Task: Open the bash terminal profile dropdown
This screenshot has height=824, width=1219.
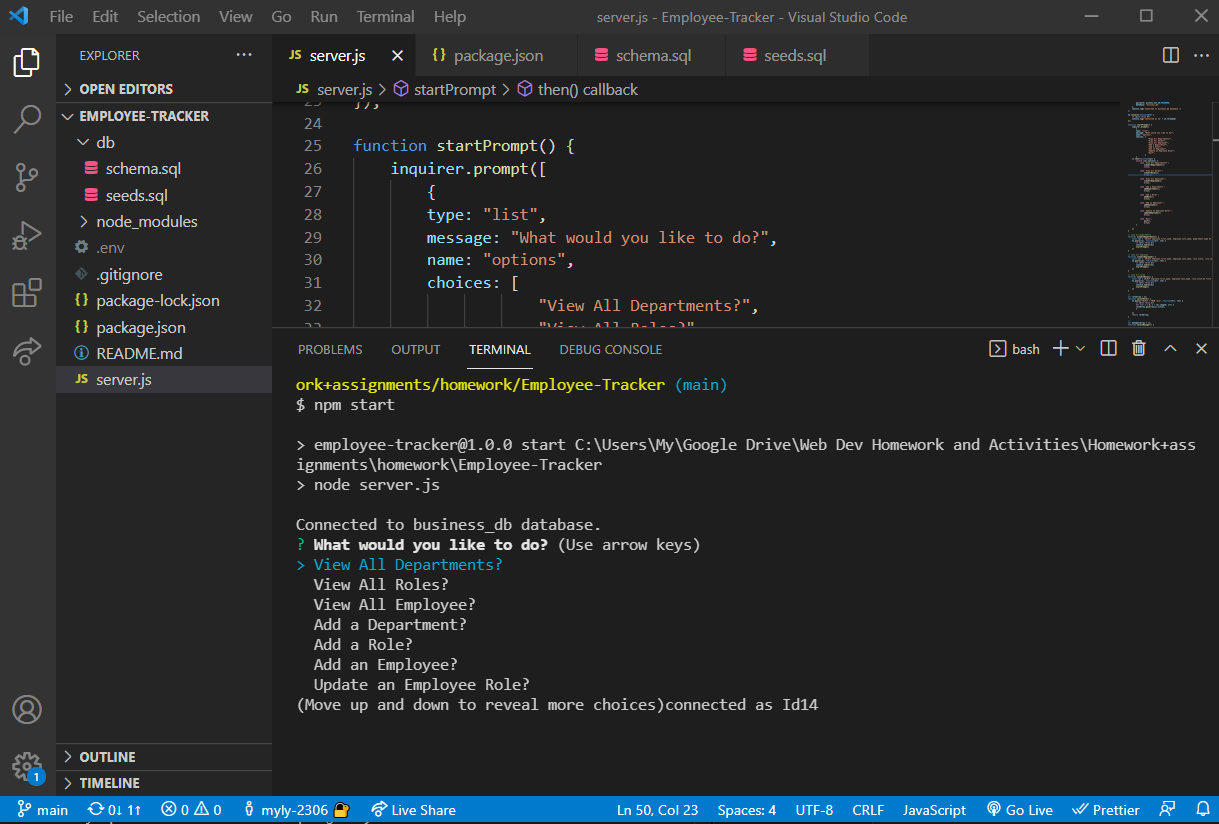Action: click(x=1080, y=348)
